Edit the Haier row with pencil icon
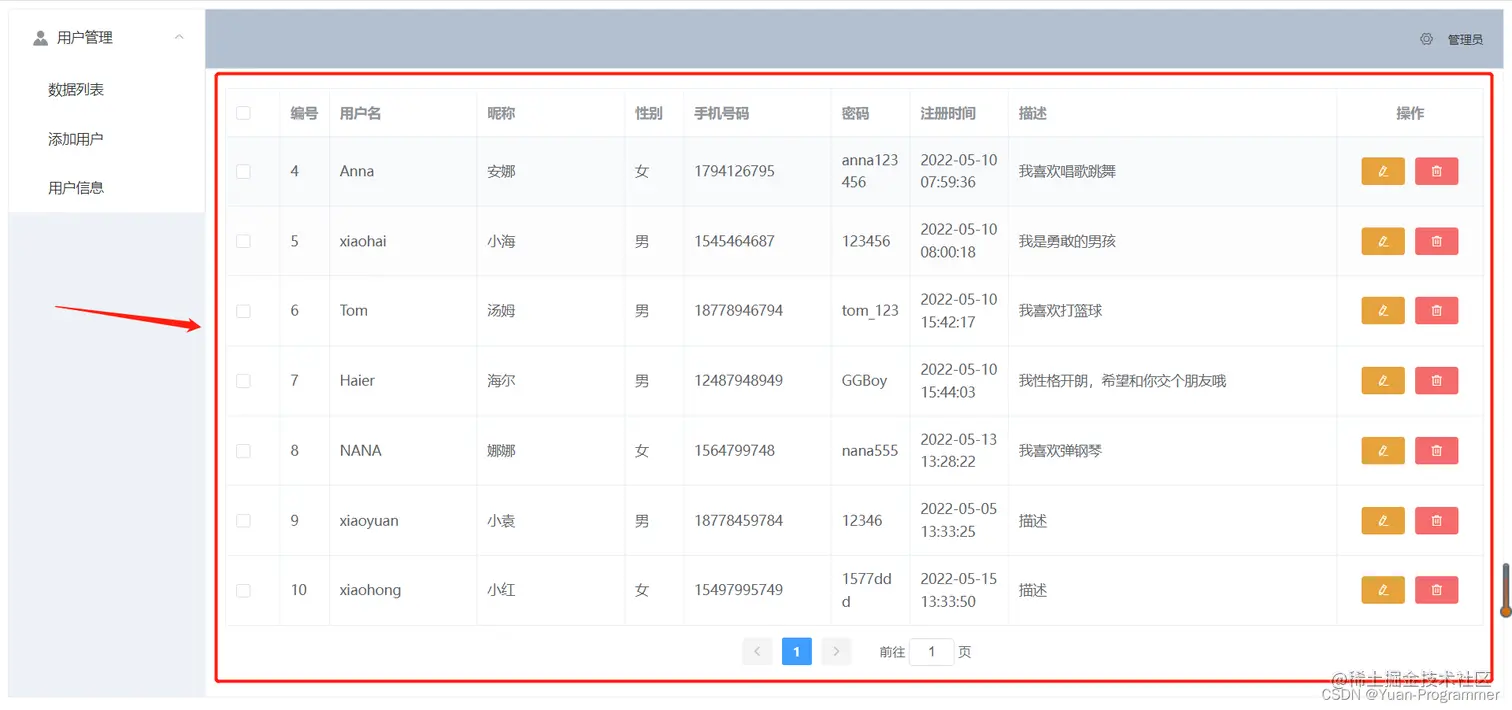 pos(1383,380)
